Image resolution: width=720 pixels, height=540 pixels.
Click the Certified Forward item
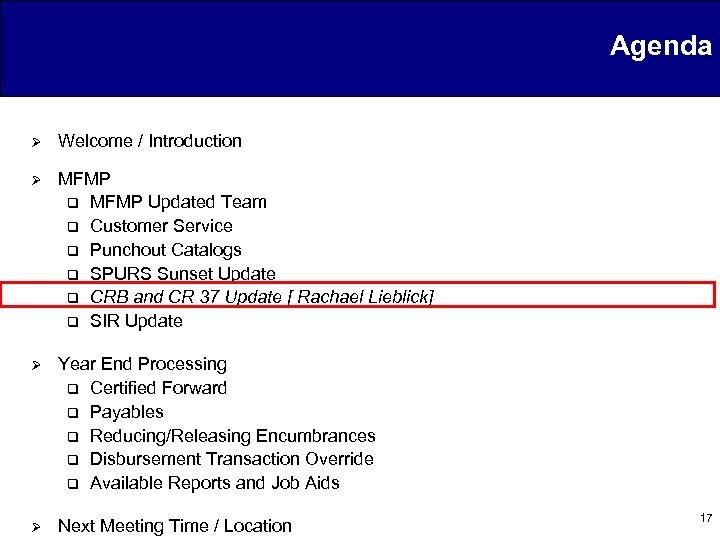[158, 388]
